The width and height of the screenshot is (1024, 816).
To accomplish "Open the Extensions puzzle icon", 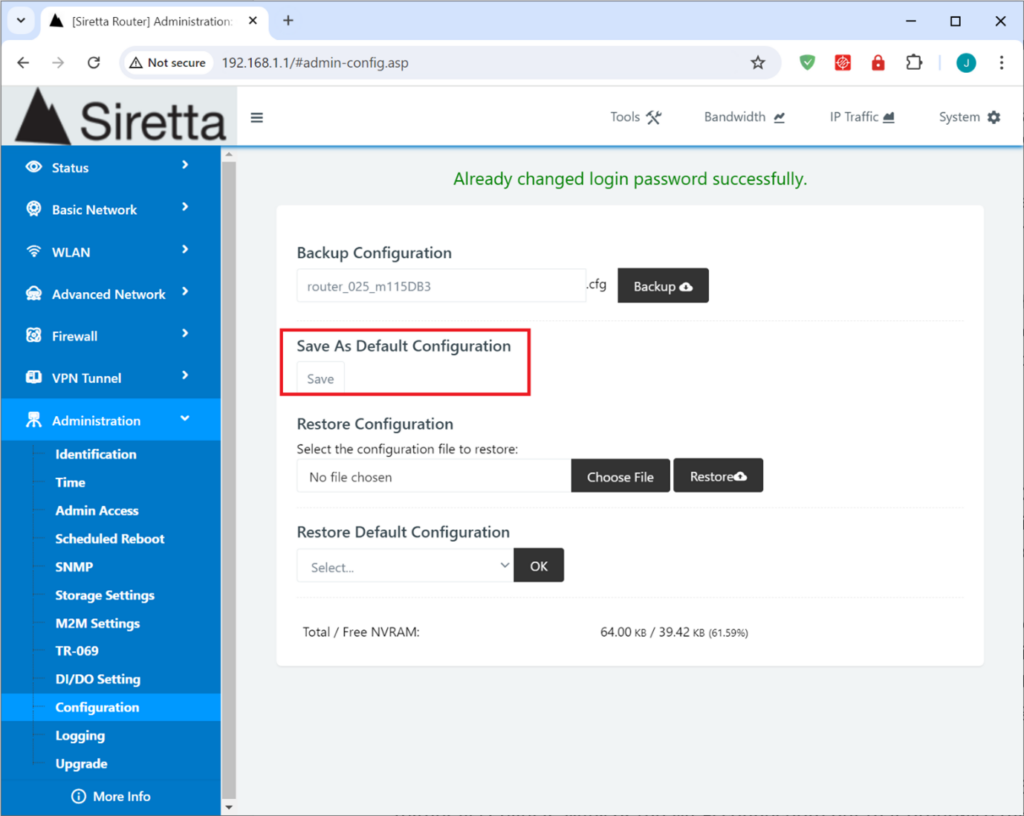I will click(914, 63).
